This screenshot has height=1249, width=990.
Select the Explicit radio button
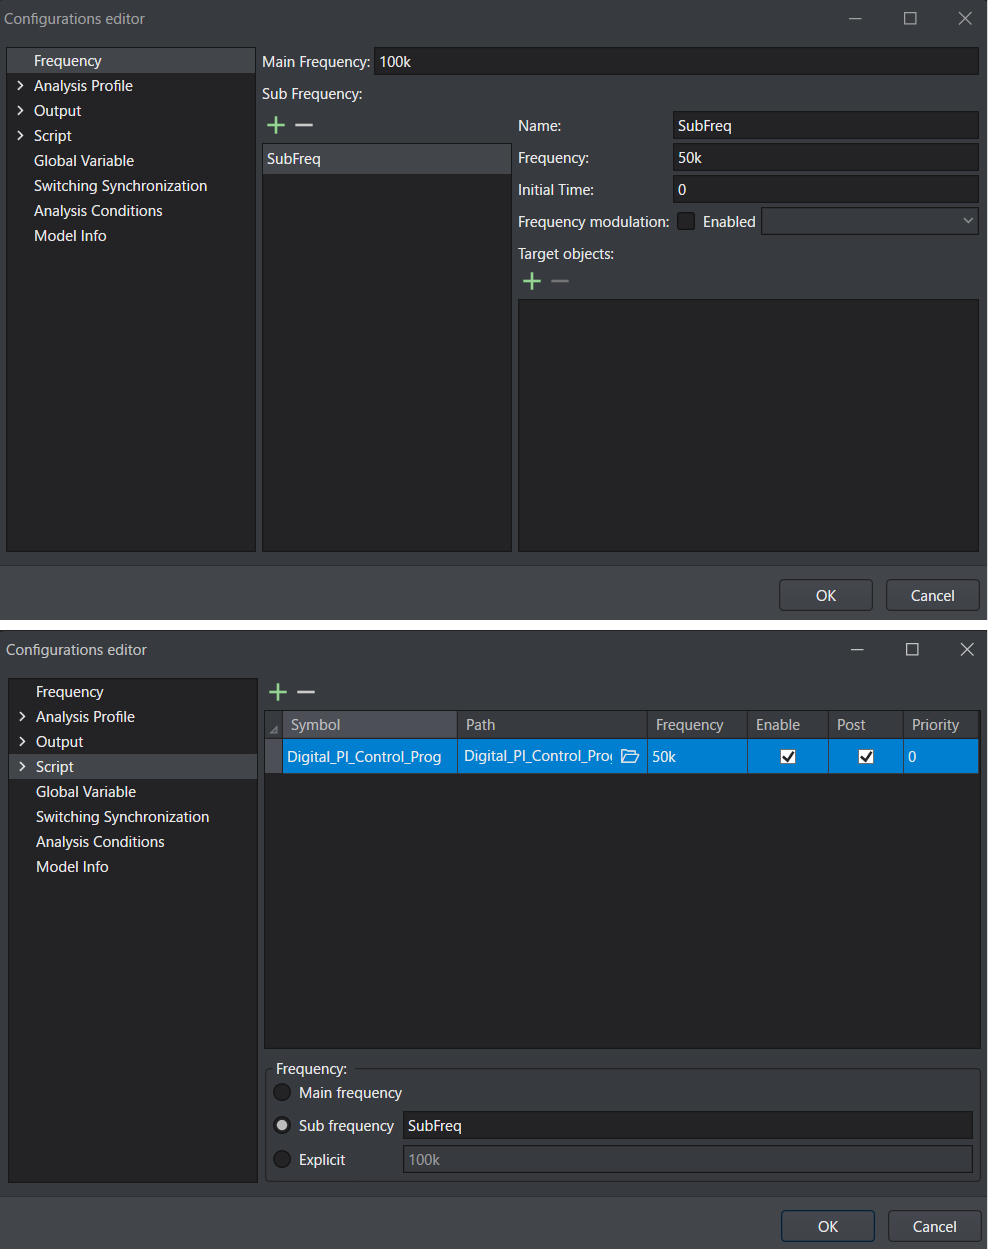point(282,1159)
